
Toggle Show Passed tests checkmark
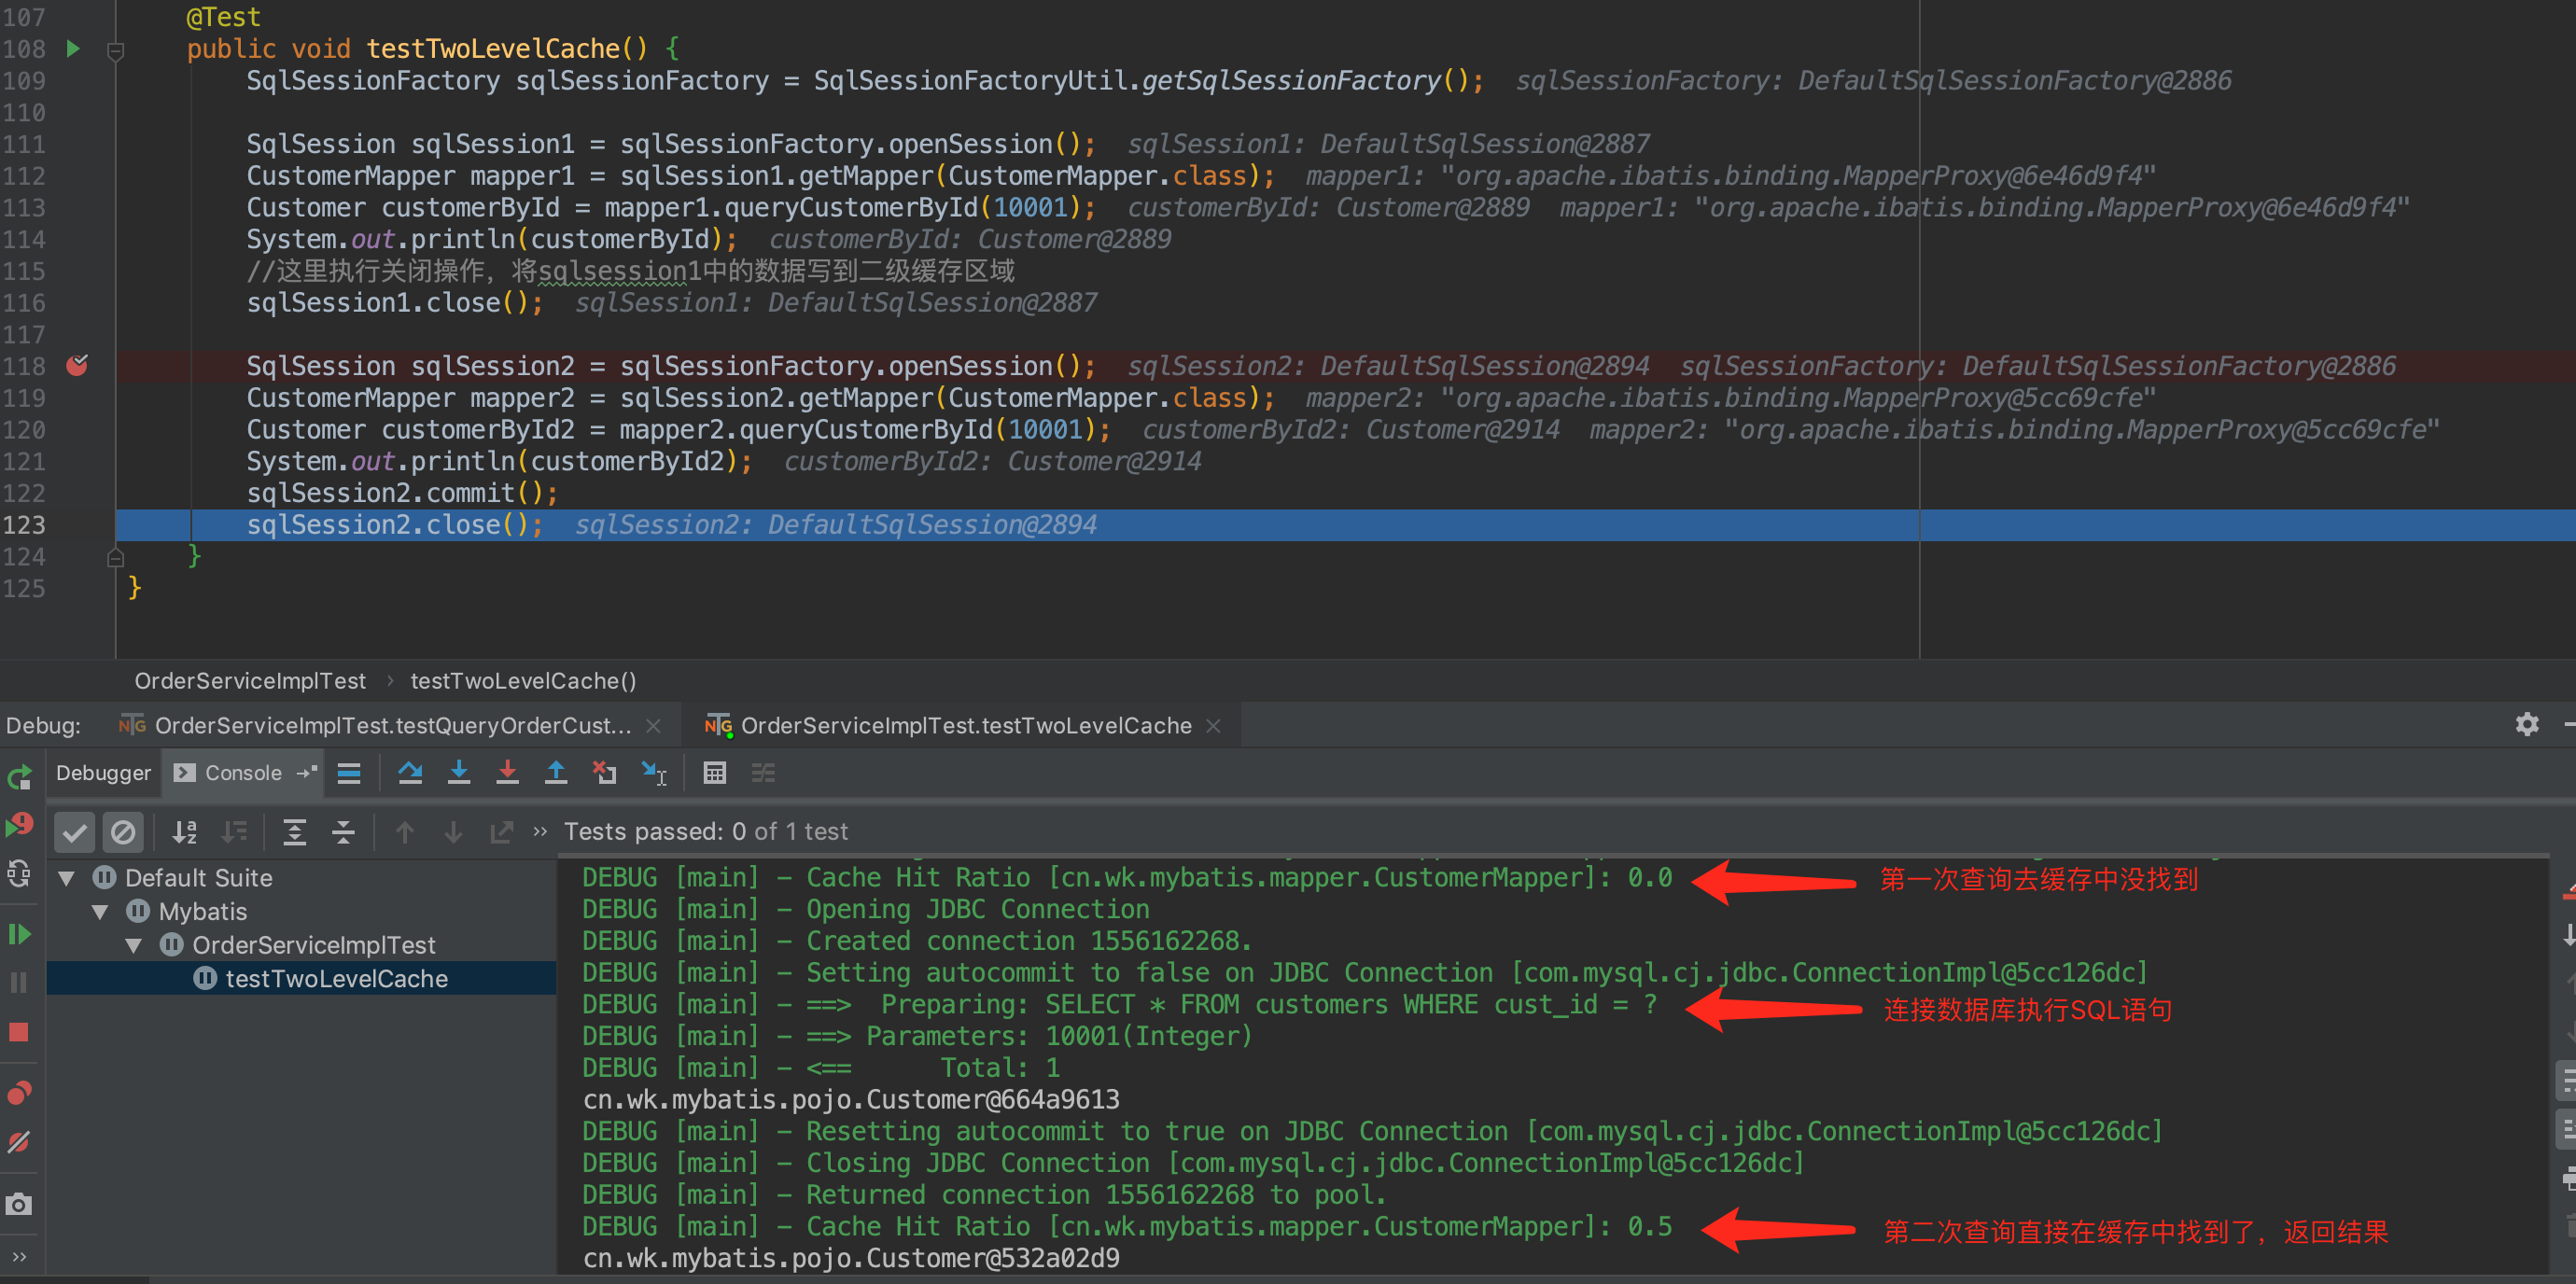pos(74,832)
